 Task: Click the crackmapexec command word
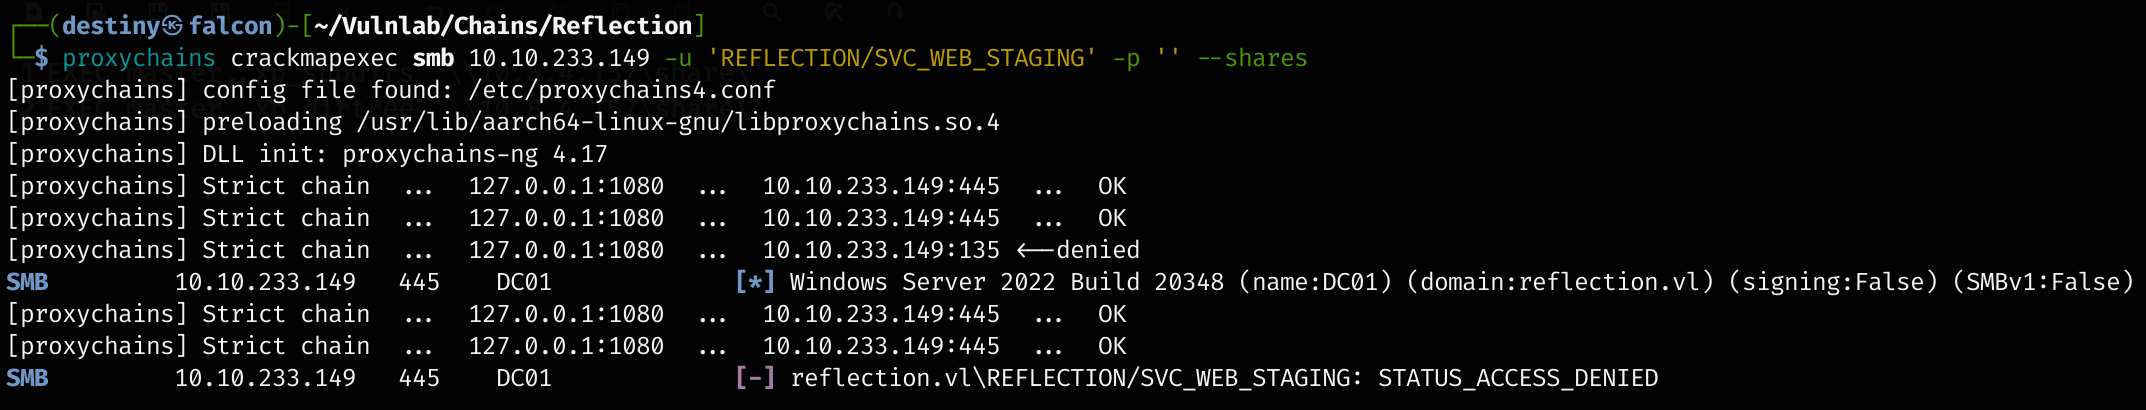click(x=314, y=58)
